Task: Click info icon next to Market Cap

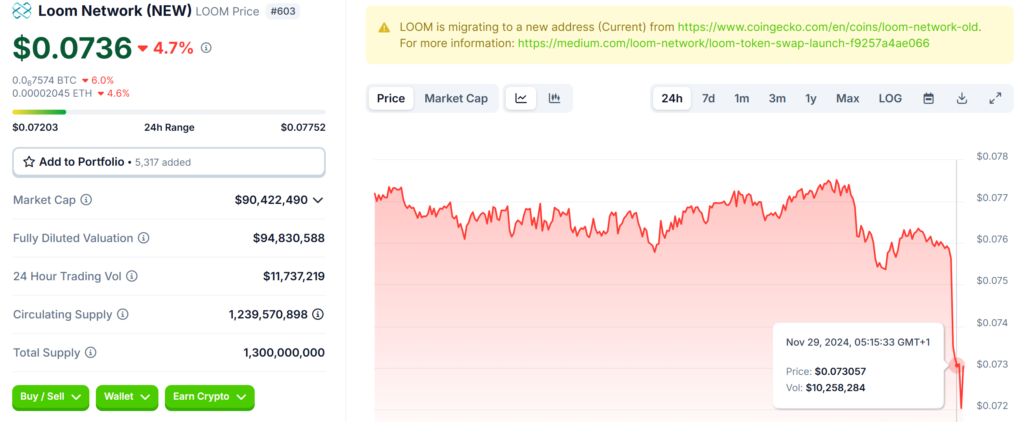Action: point(86,200)
